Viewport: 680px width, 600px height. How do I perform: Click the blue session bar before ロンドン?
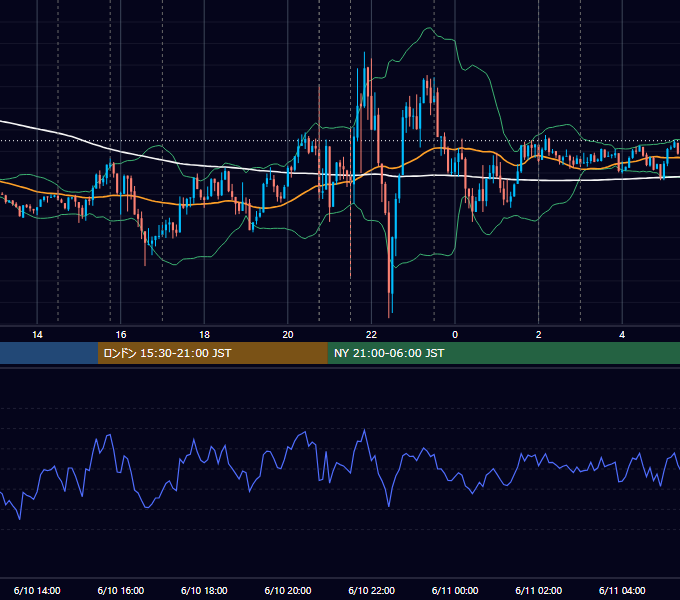49,353
